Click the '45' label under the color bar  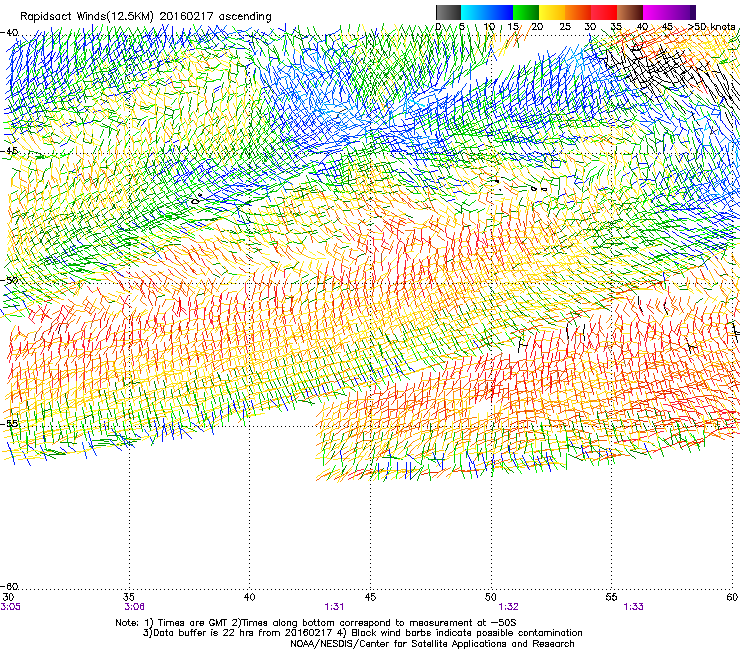click(667, 27)
